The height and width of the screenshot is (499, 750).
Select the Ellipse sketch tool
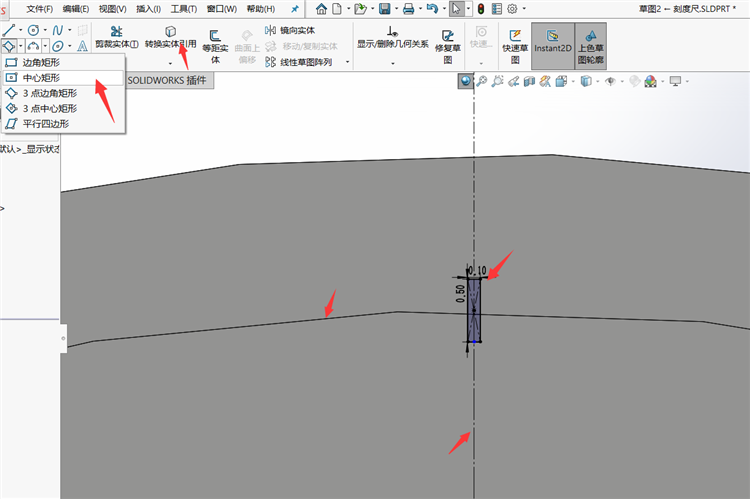click(57, 46)
